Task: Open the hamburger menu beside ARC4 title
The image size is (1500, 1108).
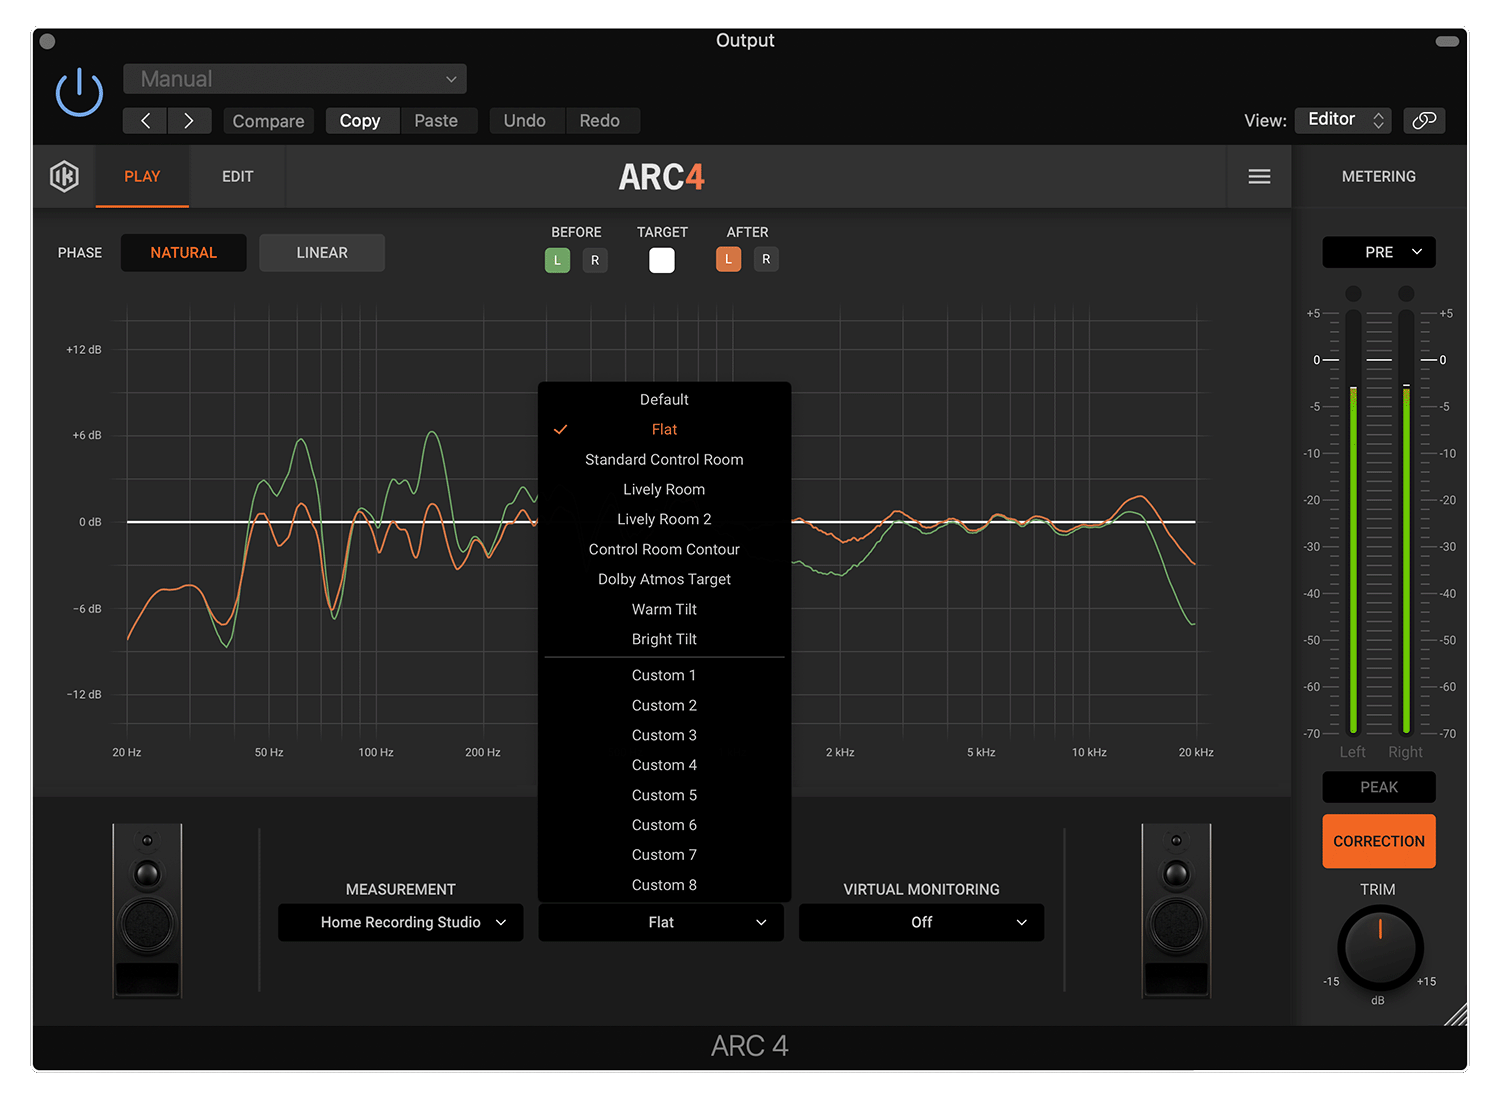Action: (x=1259, y=176)
